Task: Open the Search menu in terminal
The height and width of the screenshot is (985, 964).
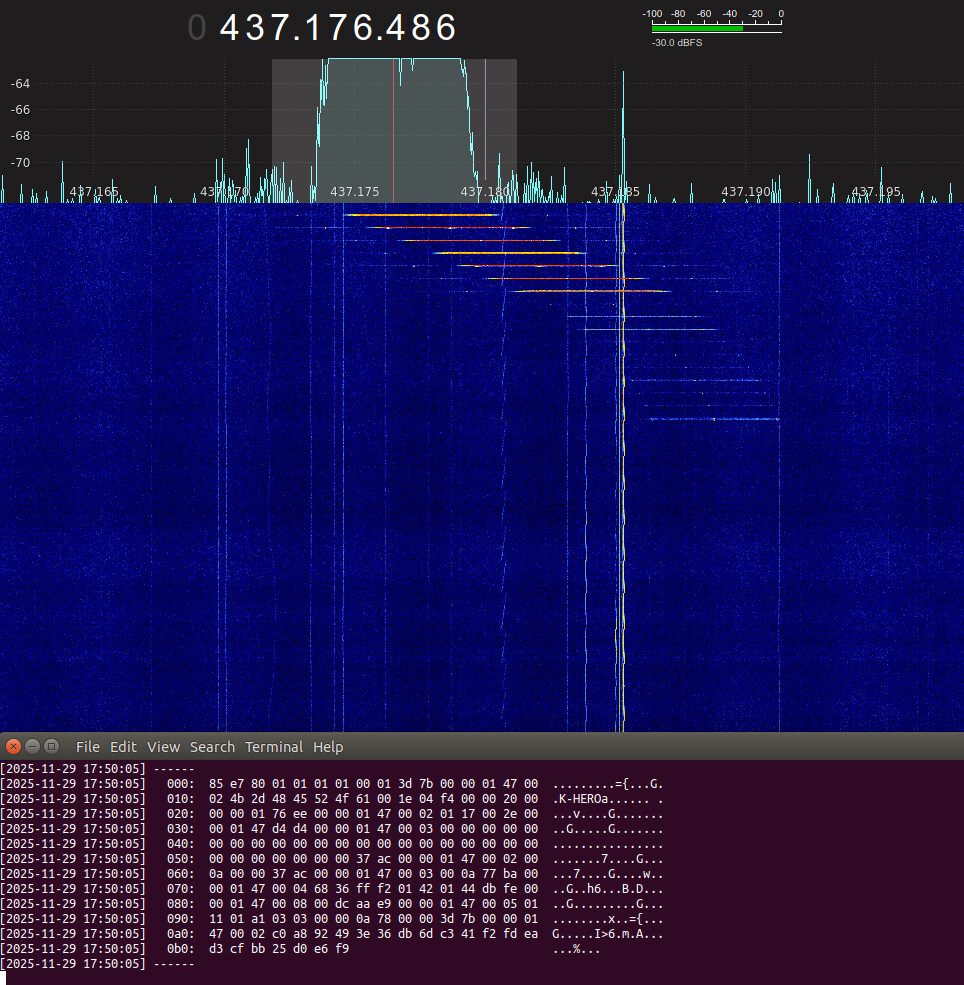Action: click(x=212, y=747)
